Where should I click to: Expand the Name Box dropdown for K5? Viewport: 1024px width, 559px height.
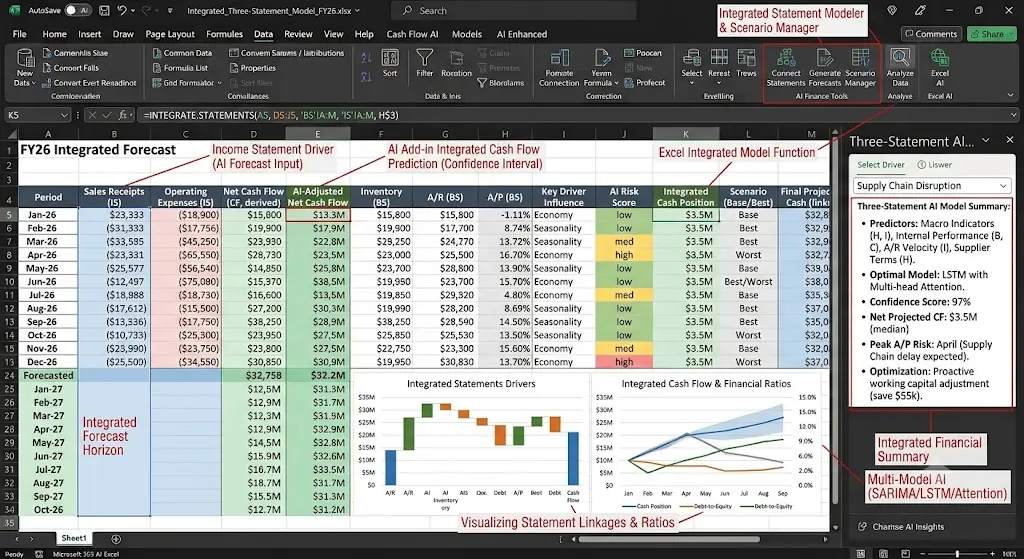tap(64, 116)
